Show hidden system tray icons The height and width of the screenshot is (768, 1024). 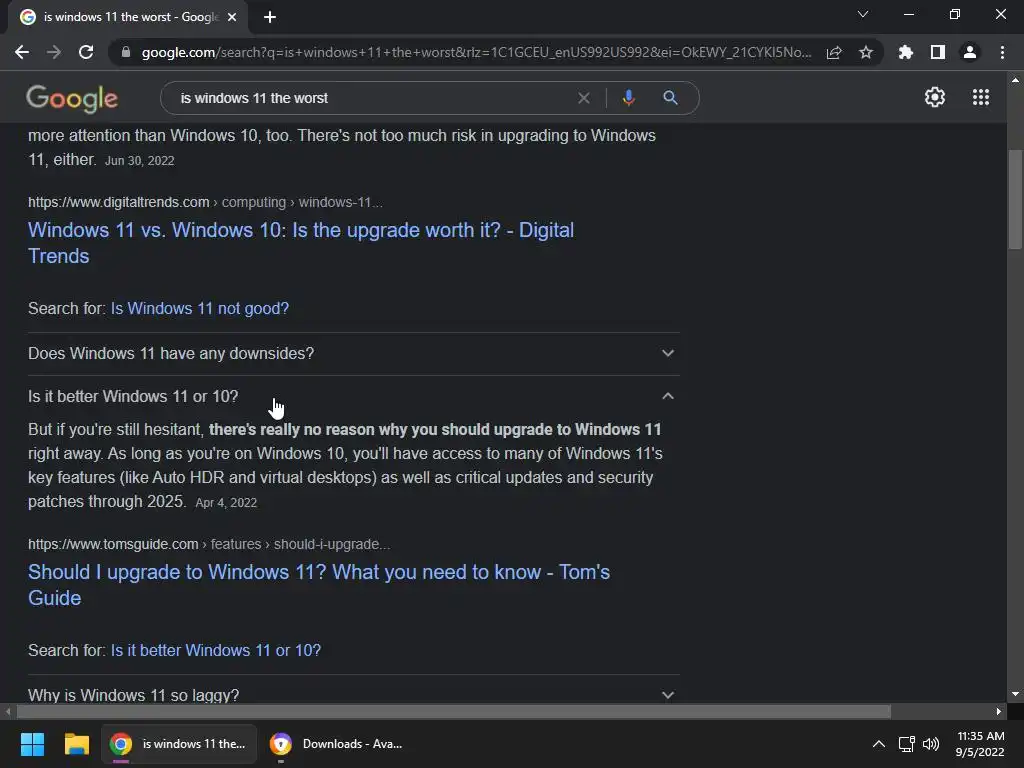[x=879, y=744]
